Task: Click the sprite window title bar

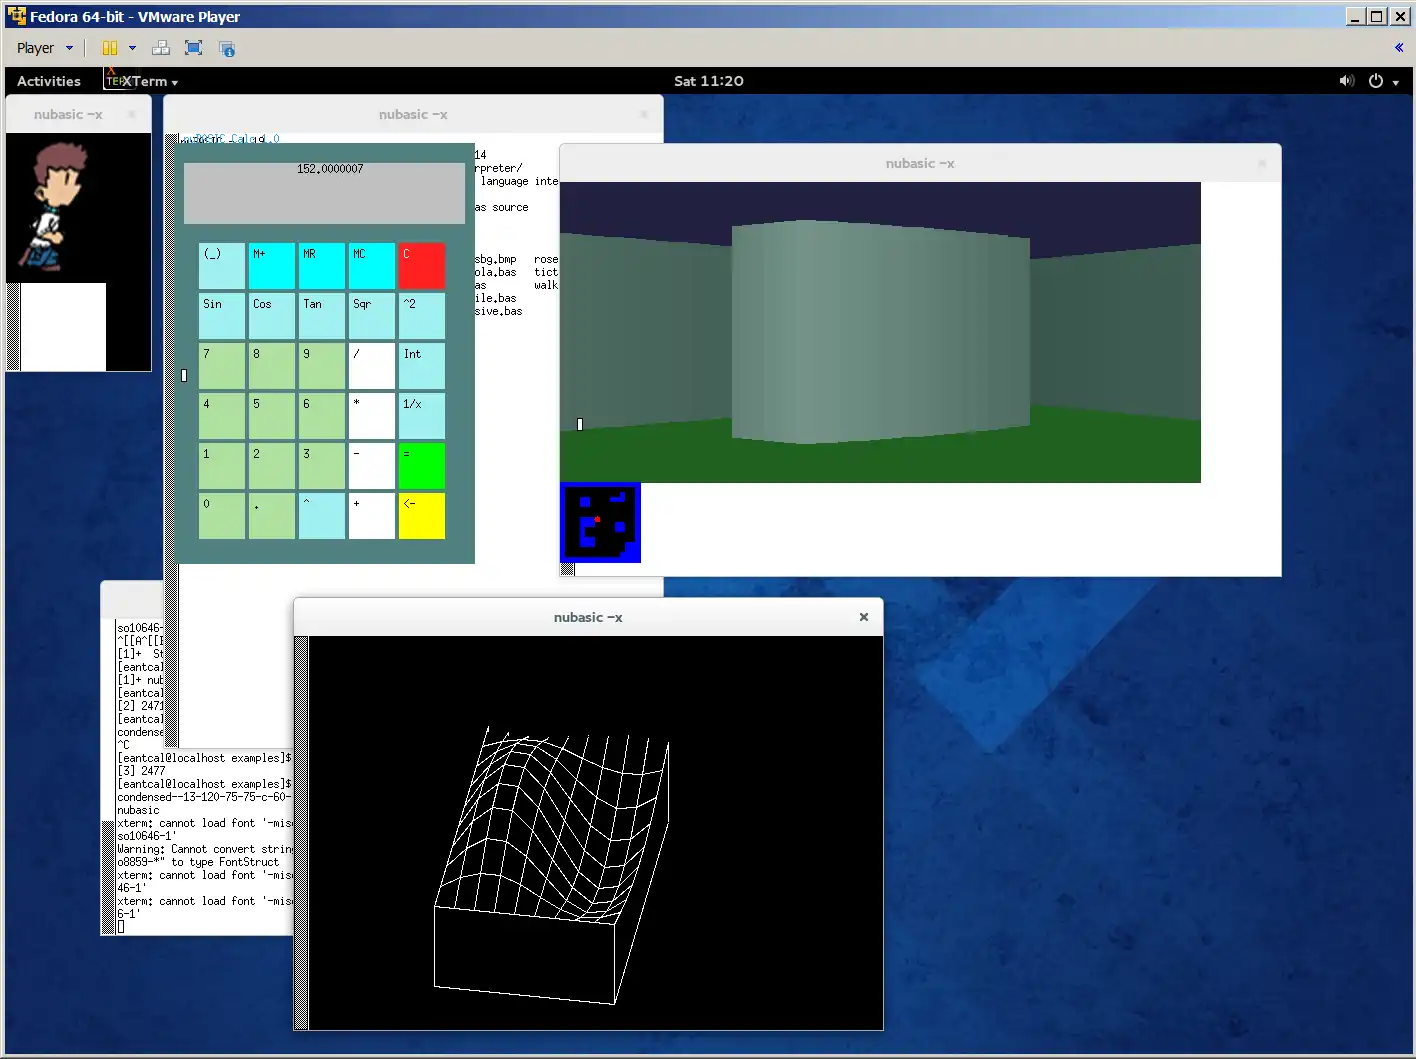Action: (x=78, y=114)
